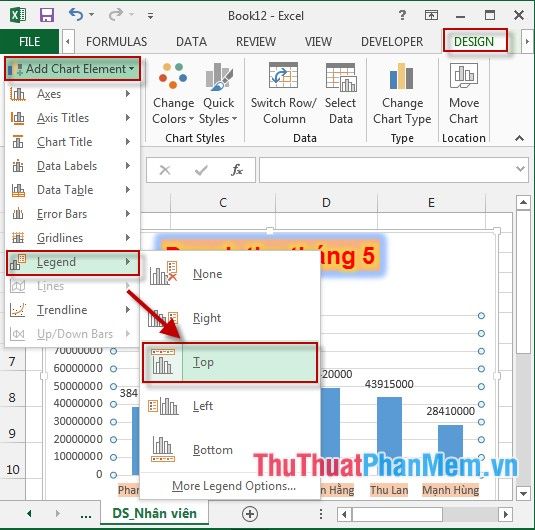This screenshot has height=530, width=535.
Task: Open the Legend submenu
Action: pyautogui.click(x=72, y=262)
